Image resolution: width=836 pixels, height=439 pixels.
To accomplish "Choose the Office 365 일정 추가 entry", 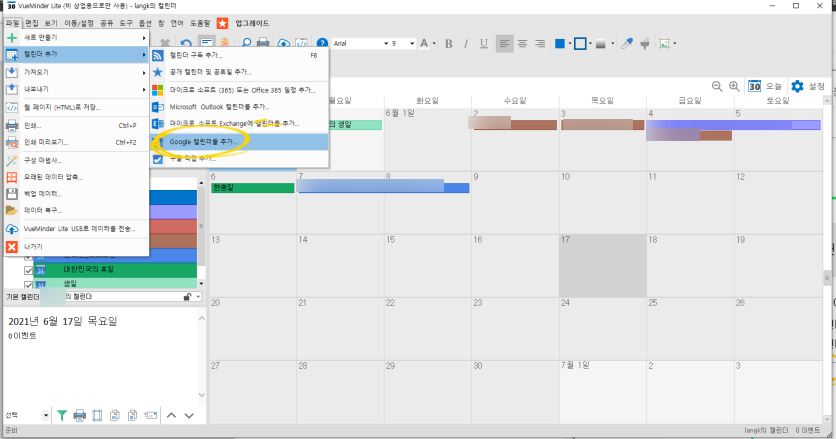I will pos(239,90).
